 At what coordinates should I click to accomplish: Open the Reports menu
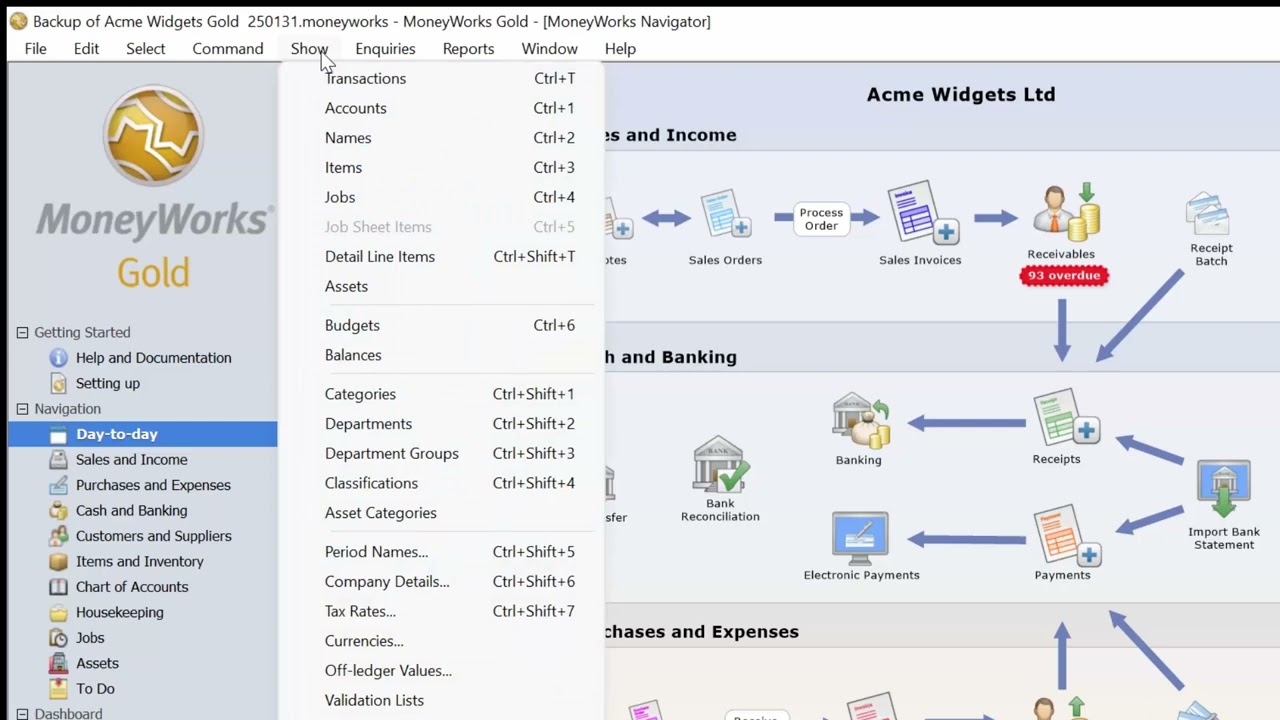pos(468,49)
